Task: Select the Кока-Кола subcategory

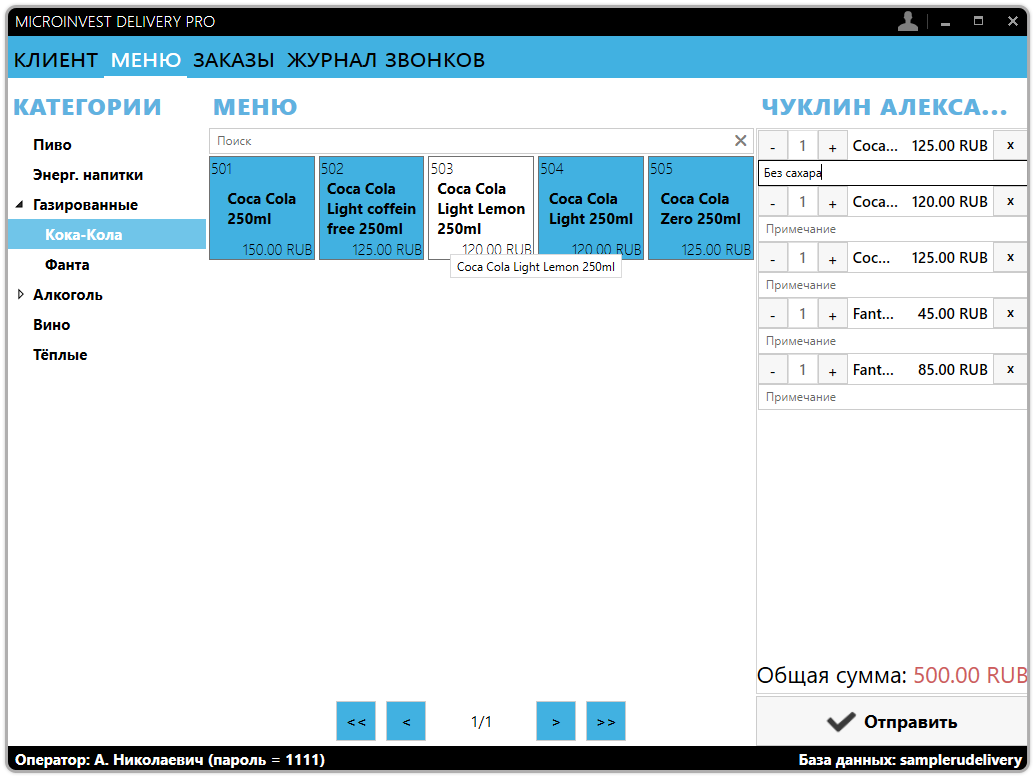Action: click(107, 234)
